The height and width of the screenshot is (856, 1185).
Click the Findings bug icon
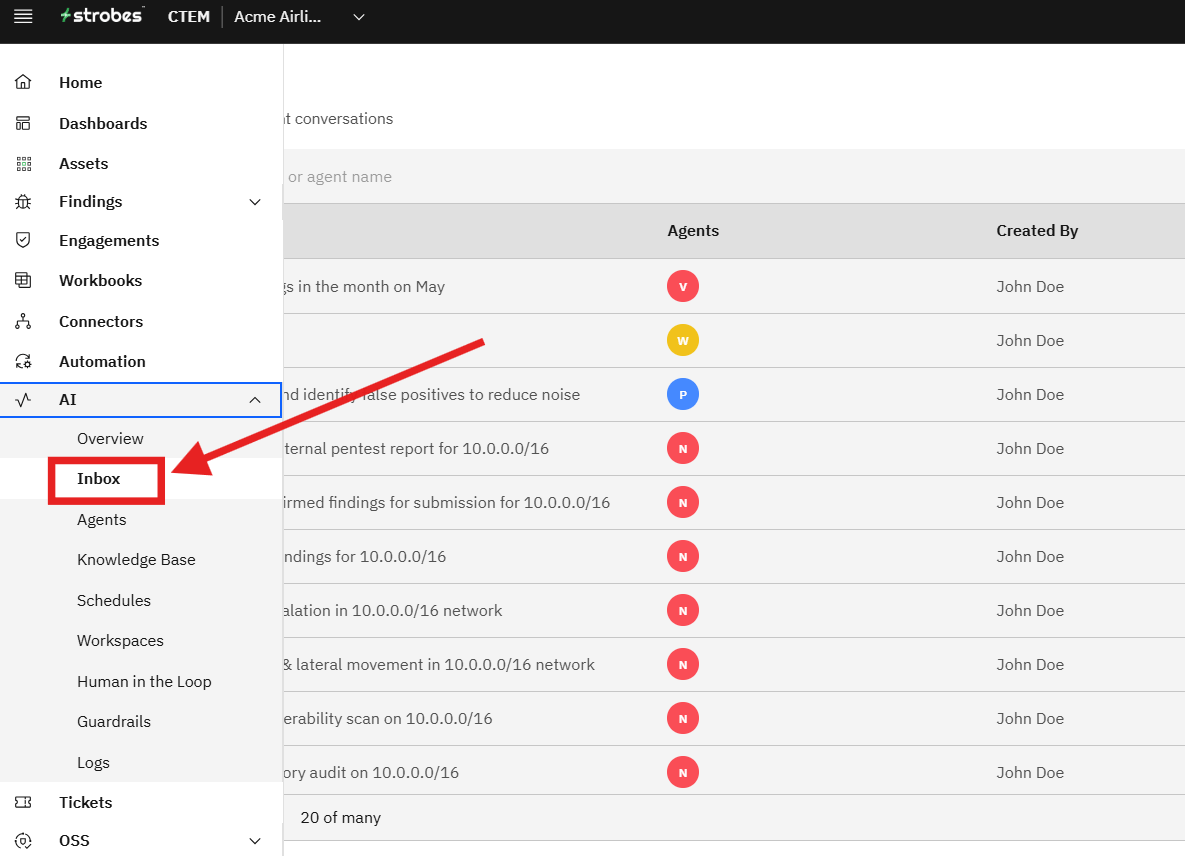(23, 202)
